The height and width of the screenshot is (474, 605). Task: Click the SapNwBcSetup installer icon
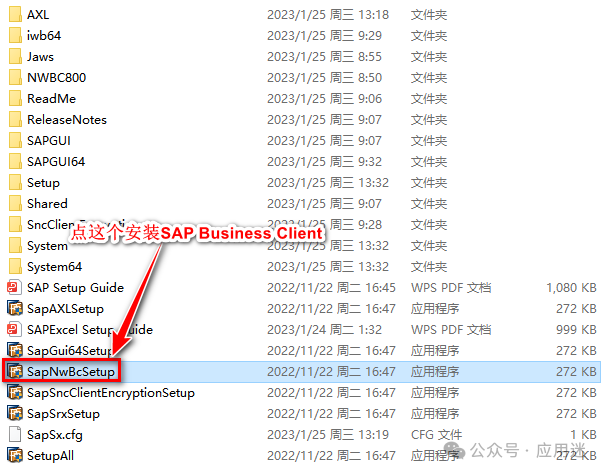[x=15, y=371]
